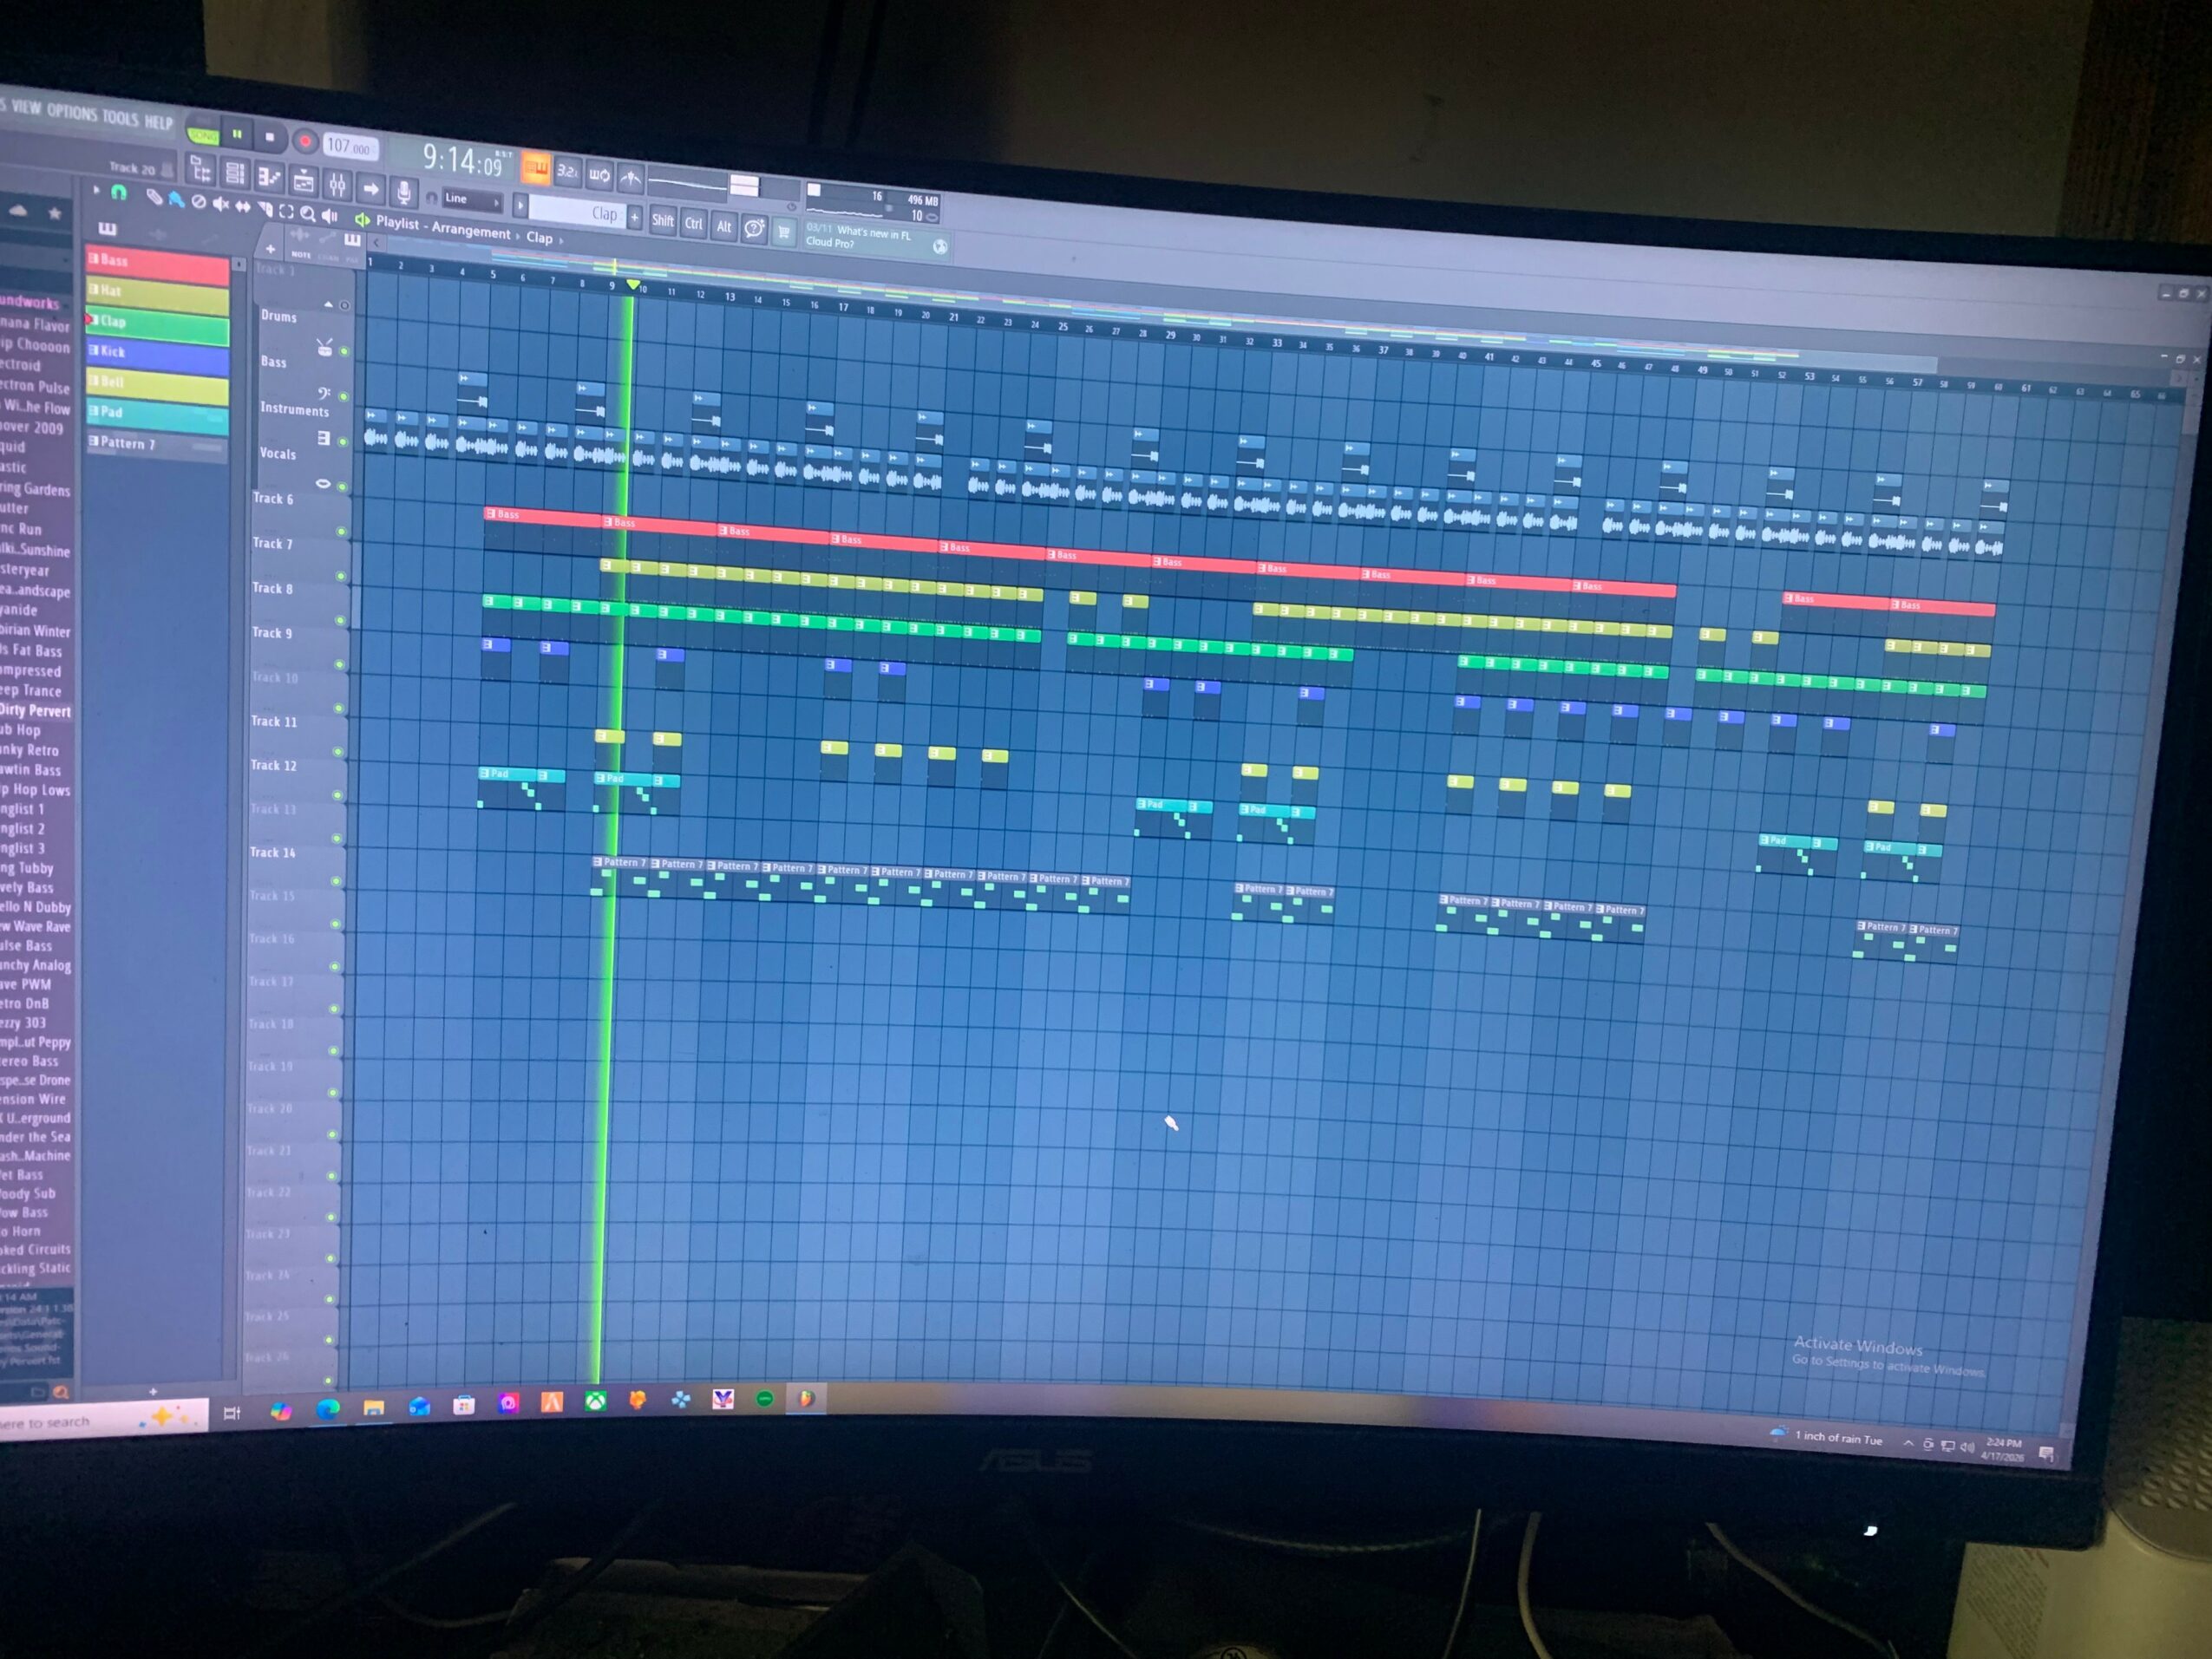
Task: Toggle the 3.2.1 countdown before recording
Action: [567, 171]
